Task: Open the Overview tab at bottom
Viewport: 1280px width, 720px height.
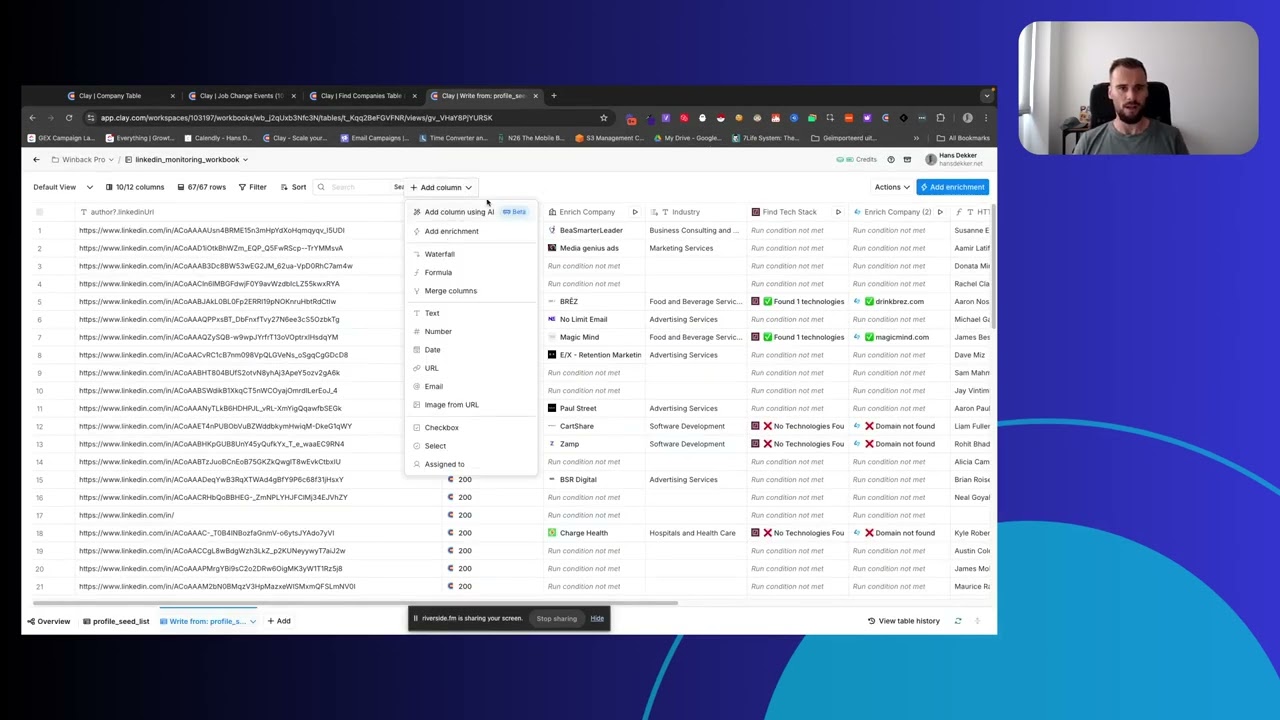Action: pos(49,621)
